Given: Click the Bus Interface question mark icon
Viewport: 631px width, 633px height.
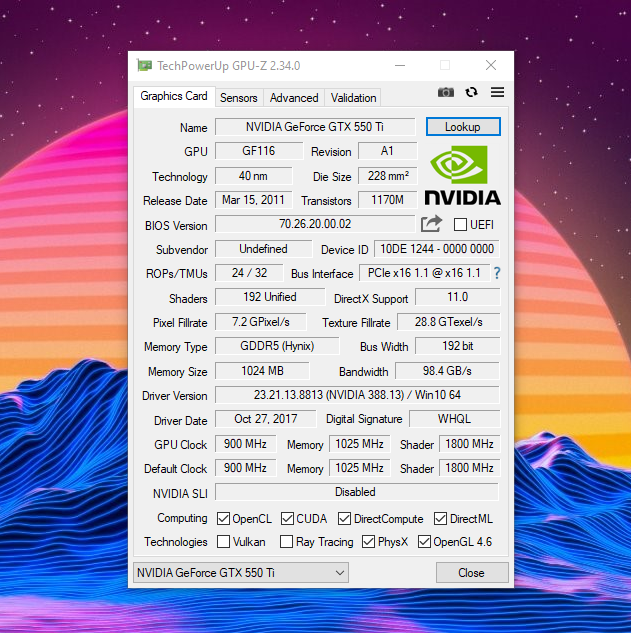Looking at the screenshot, I should 497,273.
